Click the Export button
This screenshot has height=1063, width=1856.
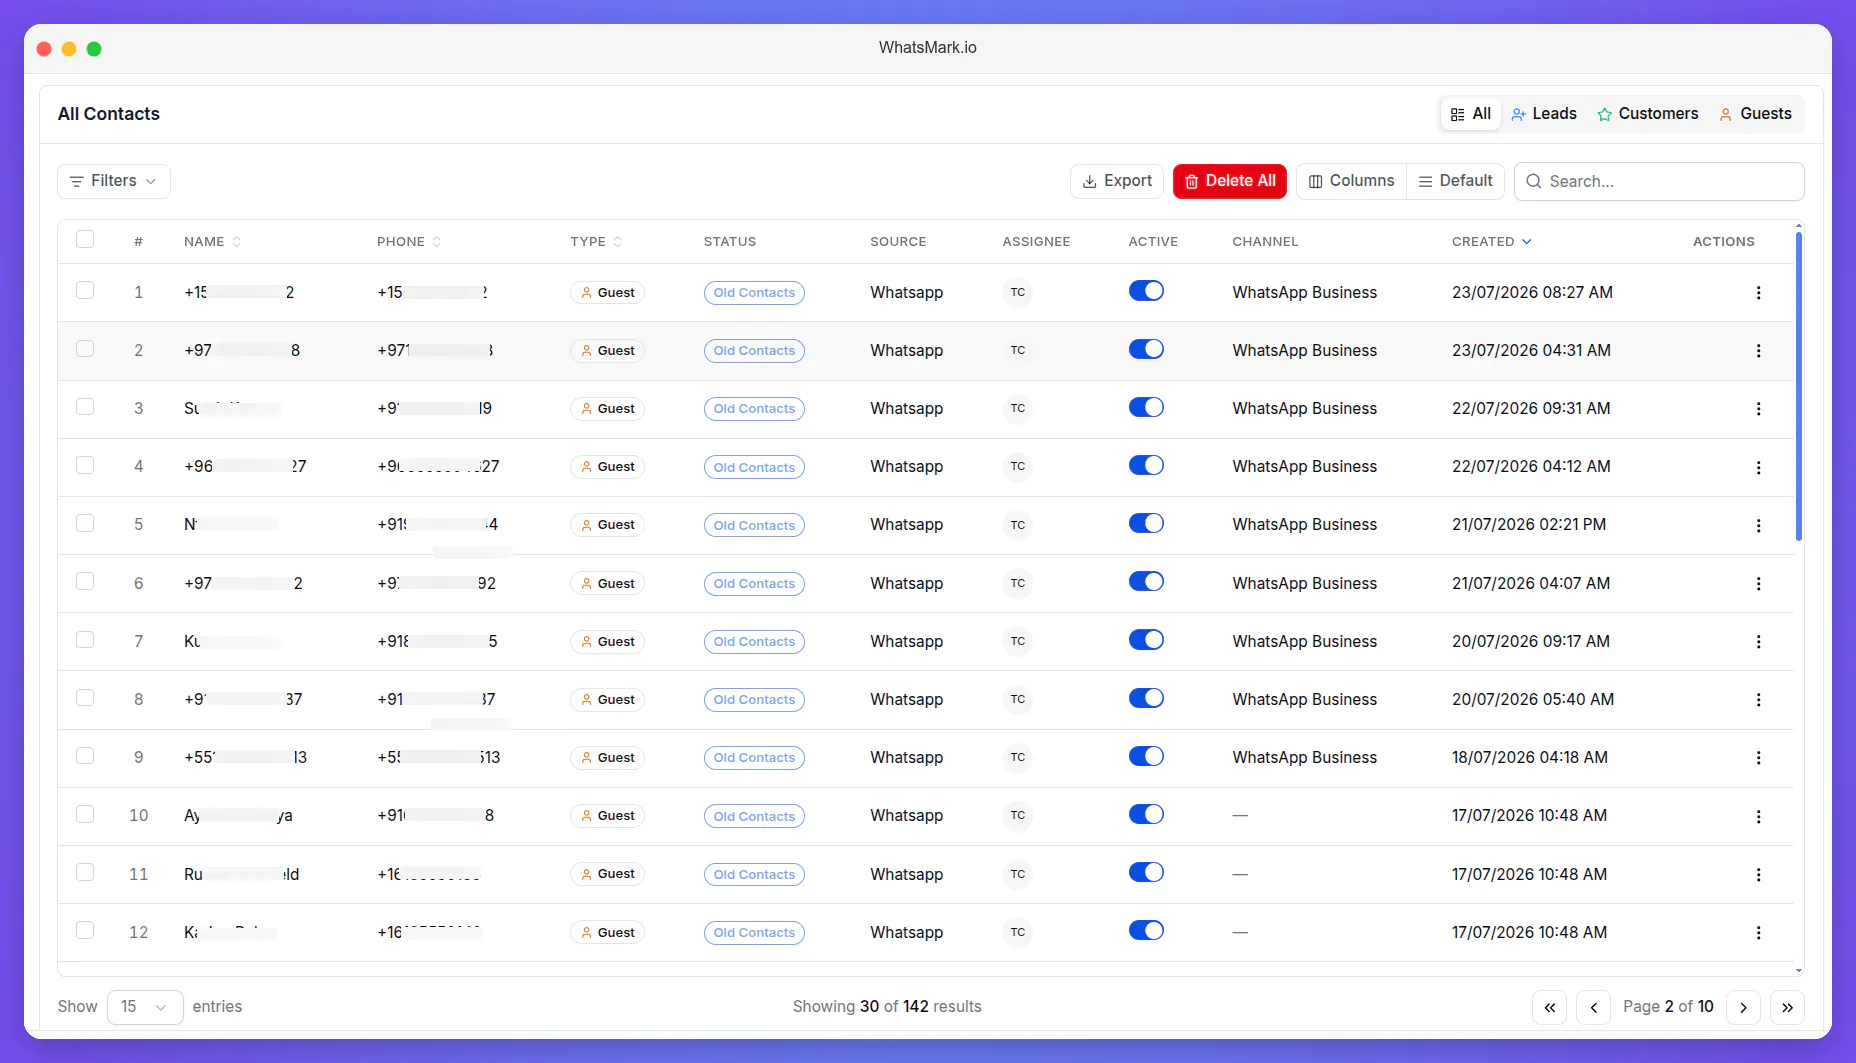[x=1117, y=181]
